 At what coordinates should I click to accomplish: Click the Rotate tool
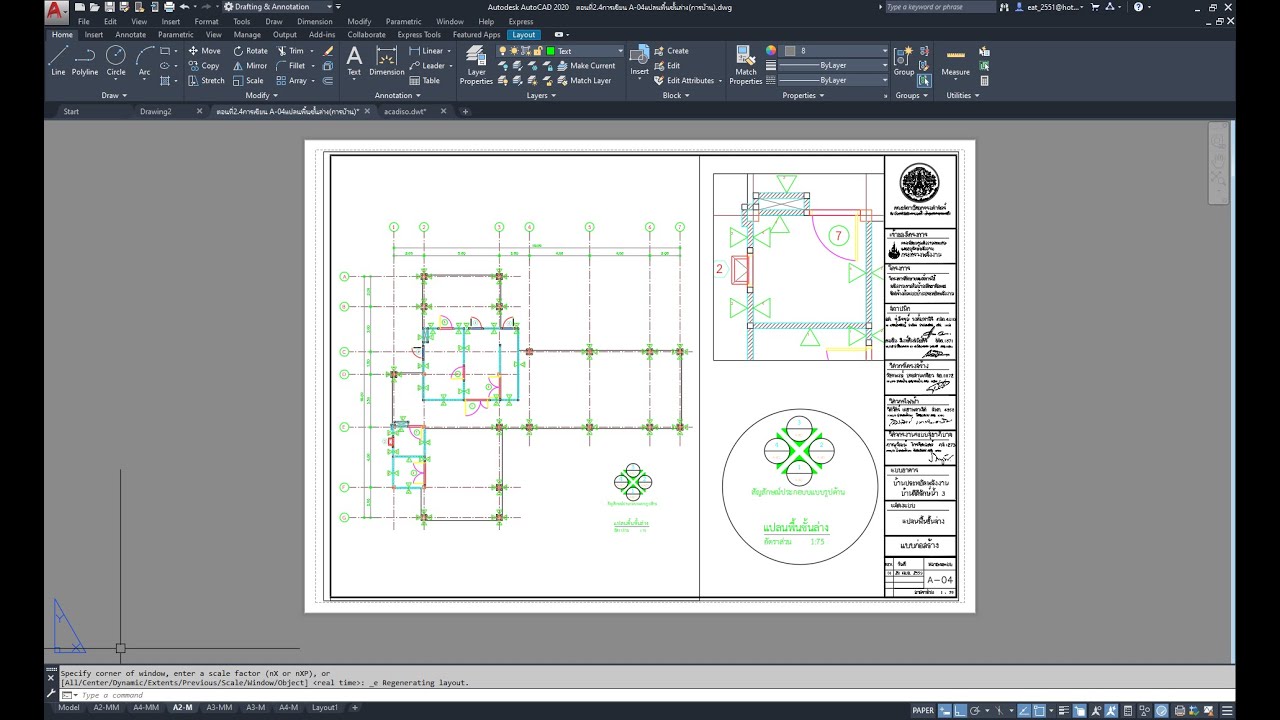pos(250,51)
